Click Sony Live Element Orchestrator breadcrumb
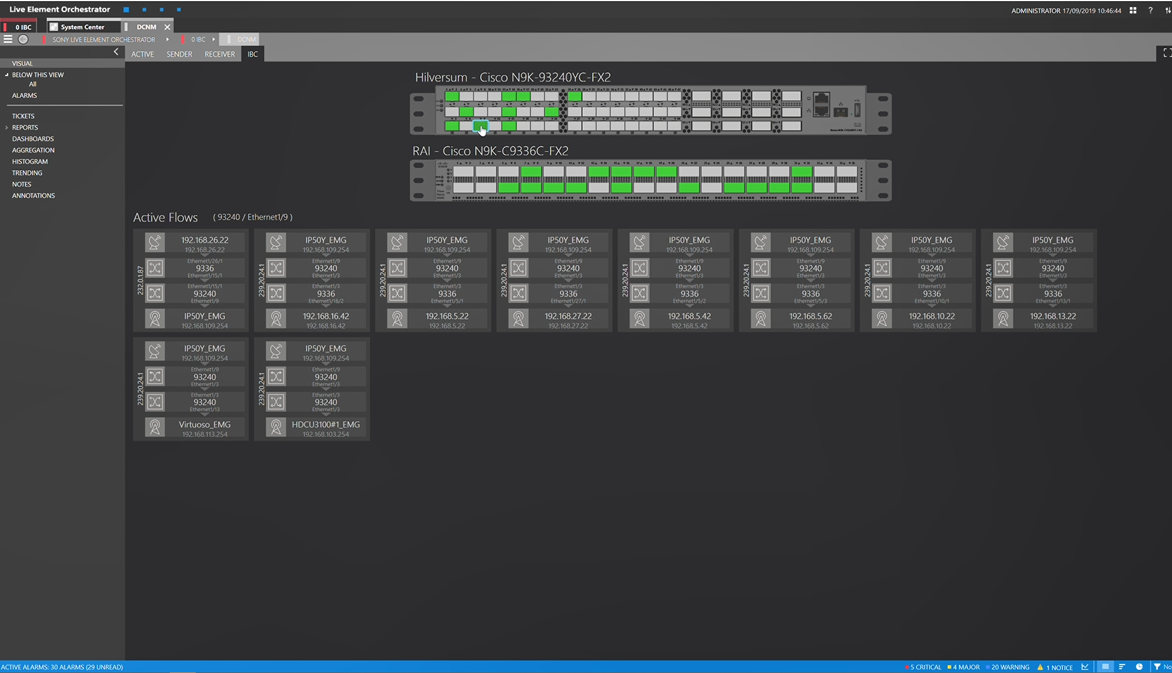Screen dimensions: 1172x673 [104, 40]
